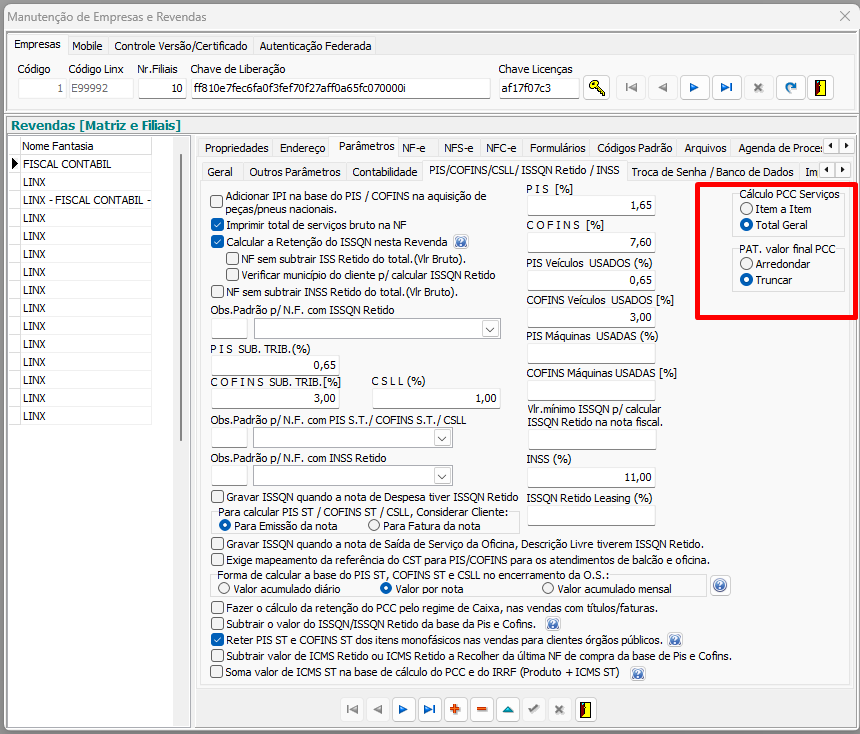Go to next record in top navigator
Image resolution: width=860 pixels, height=734 pixels.
694,88
